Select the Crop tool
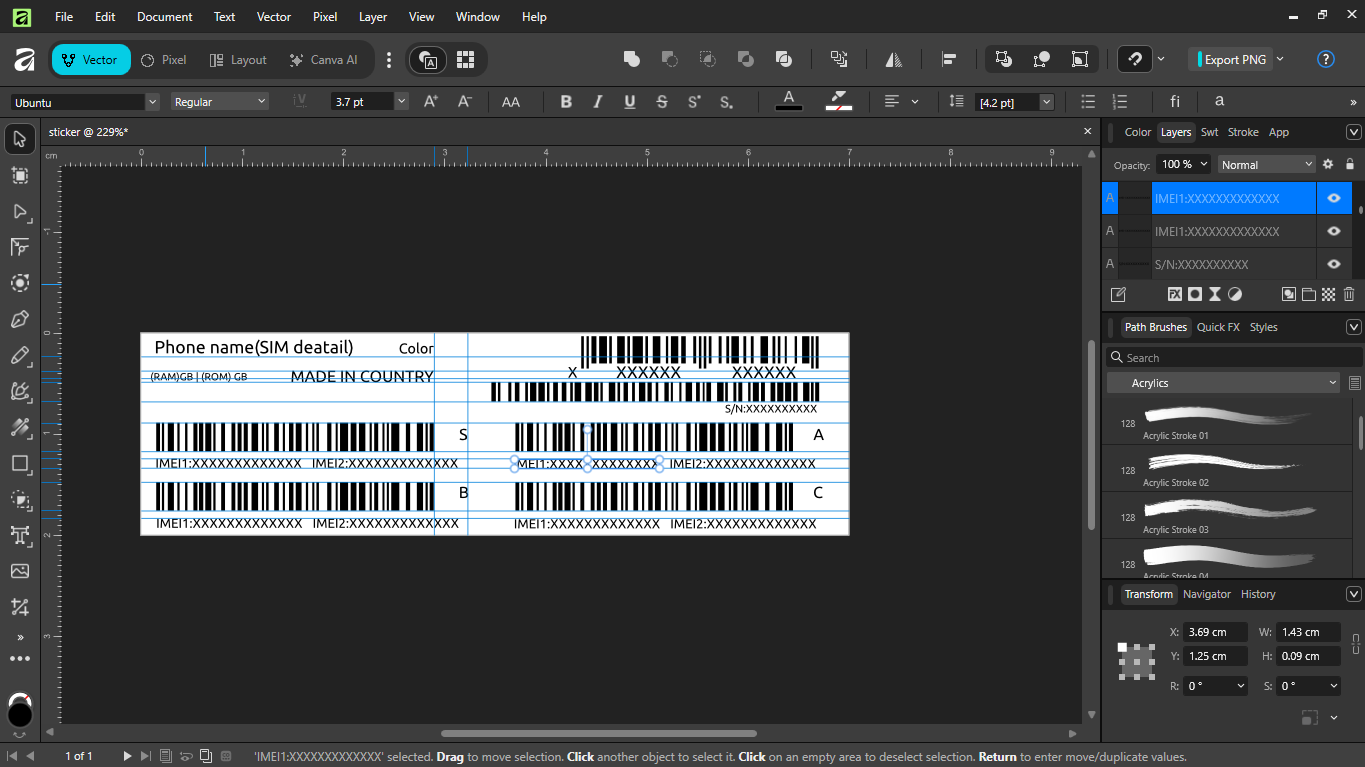The image size is (1365, 767). (x=20, y=607)
